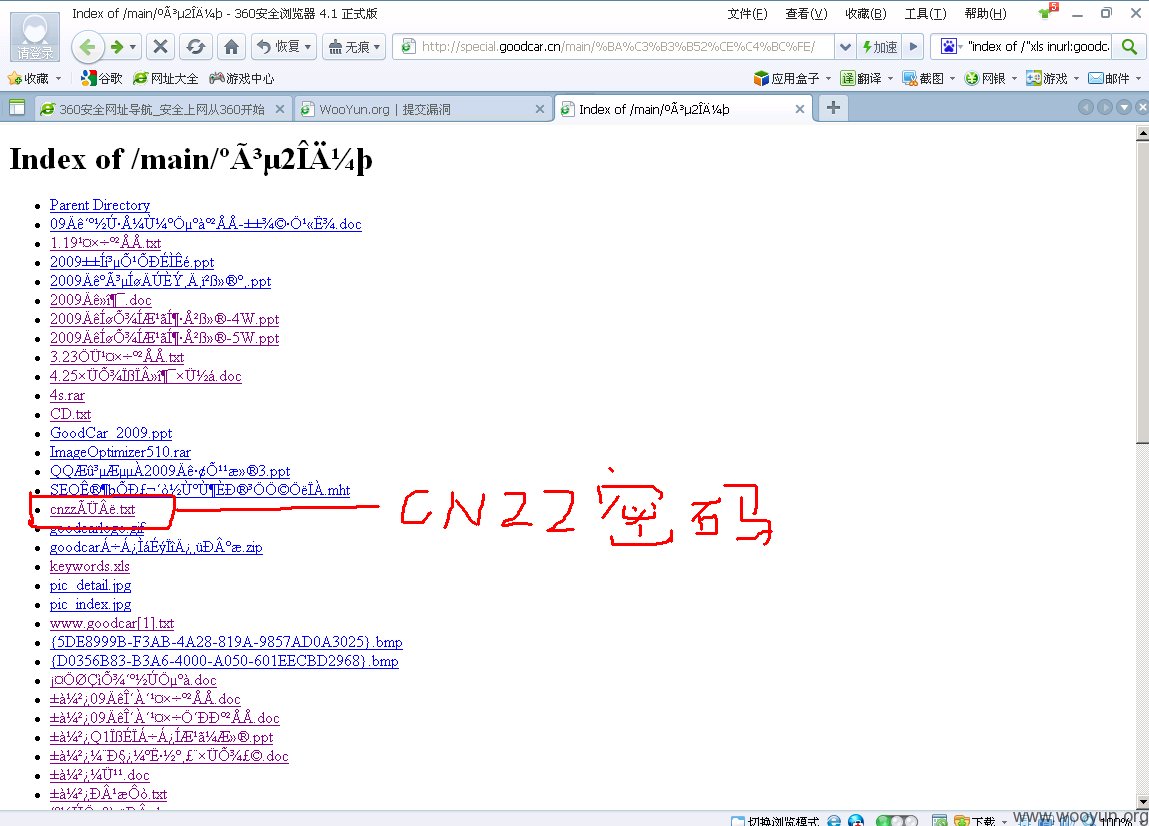Open the {5DE8999B-F3AB...} .bmp link
1149x826 pixels.
(x=226, y=644)
